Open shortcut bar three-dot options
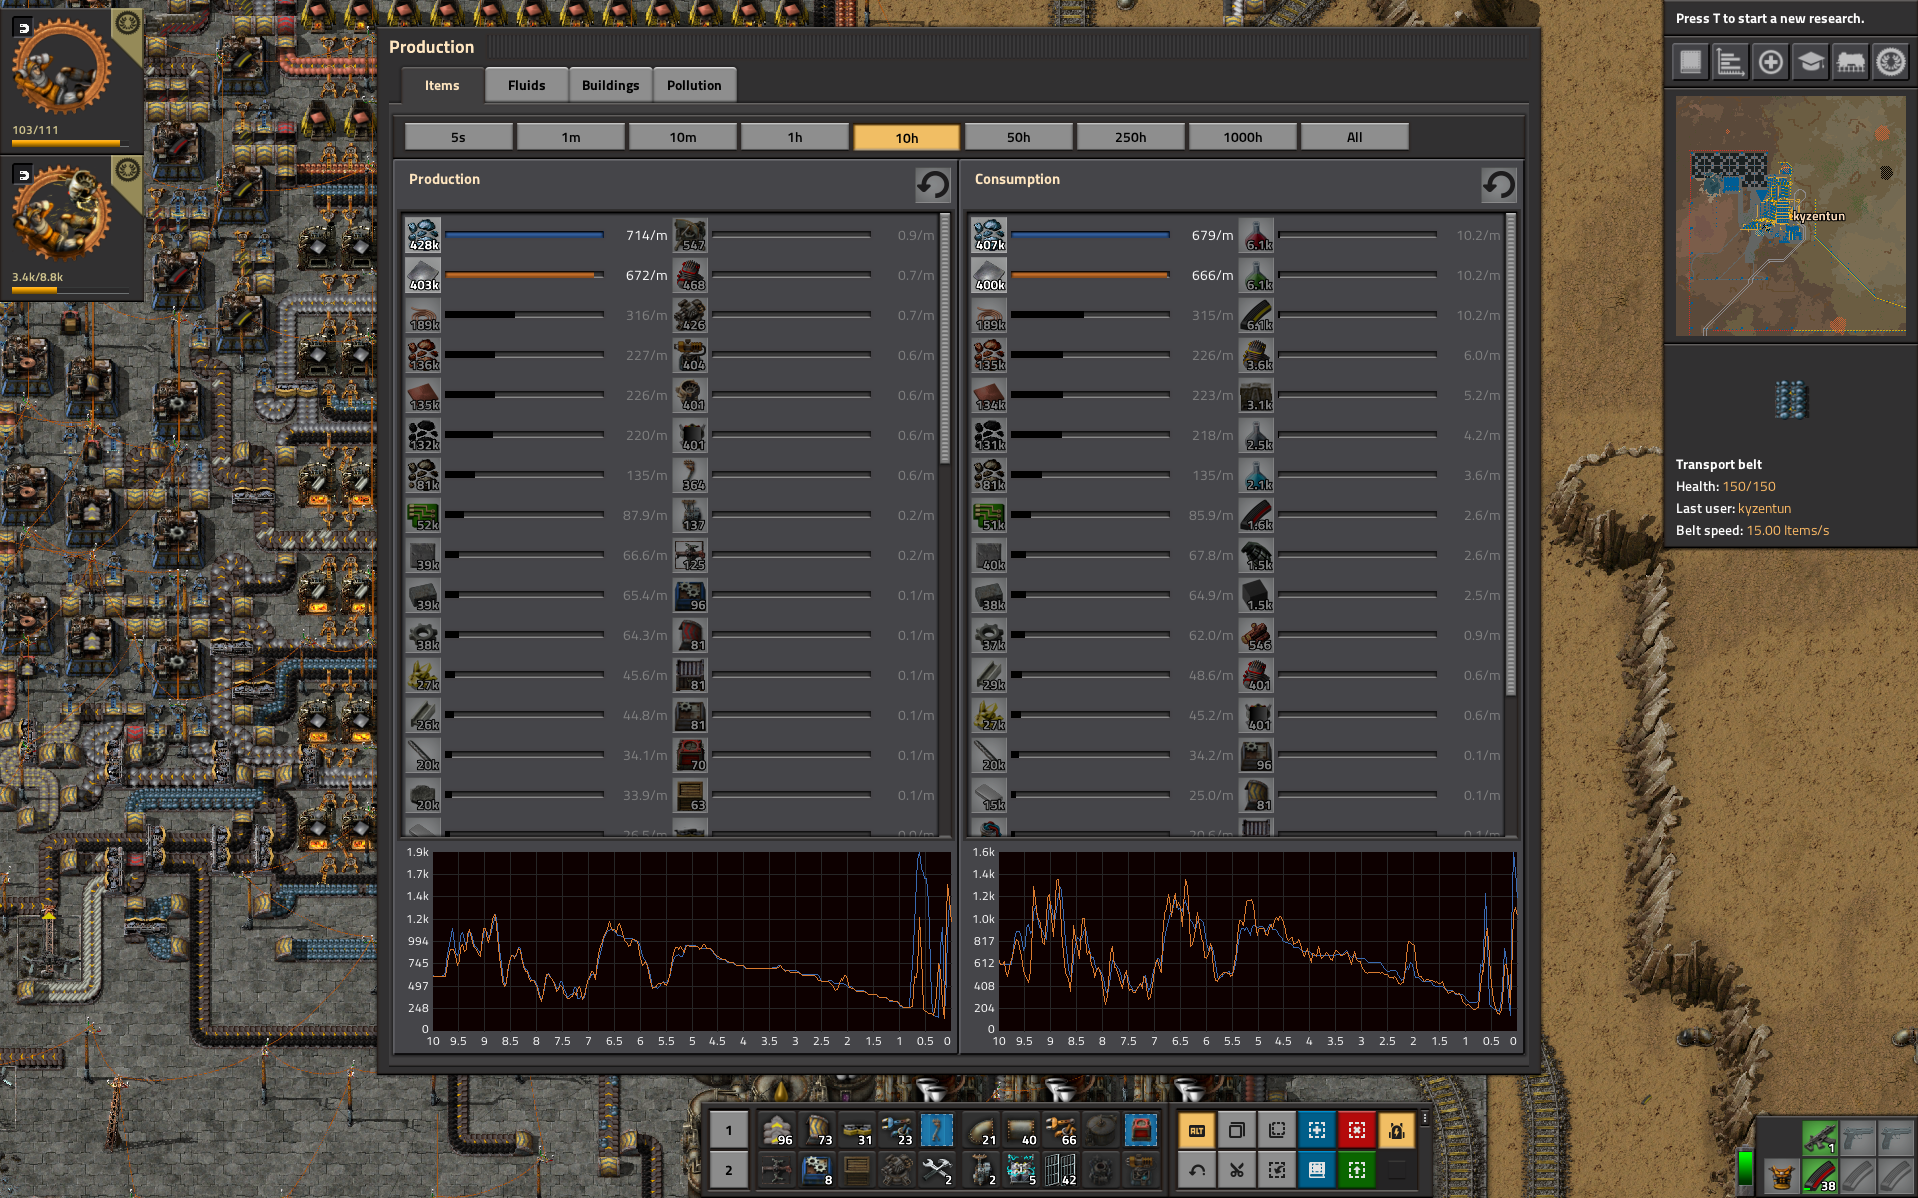This screenshot has height=1198, width=1918. pos(1425,1119)
